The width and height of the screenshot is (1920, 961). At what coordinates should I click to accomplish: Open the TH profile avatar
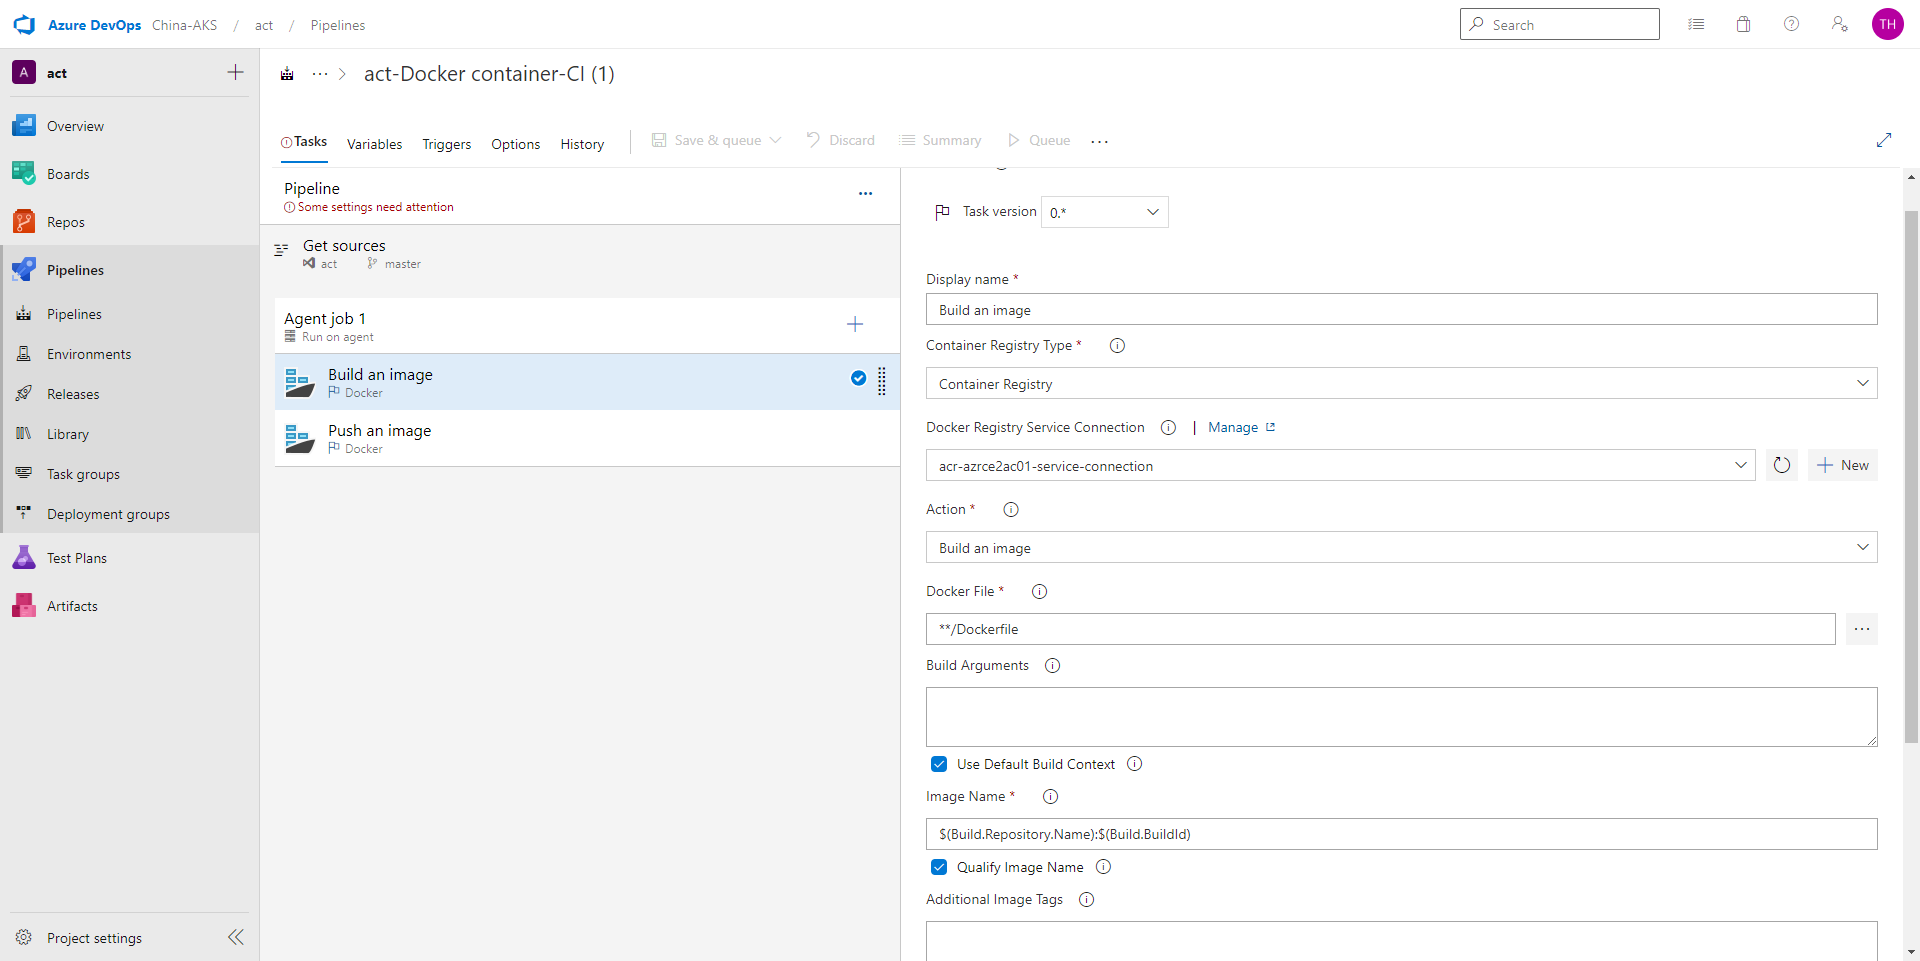(1887, 24)
